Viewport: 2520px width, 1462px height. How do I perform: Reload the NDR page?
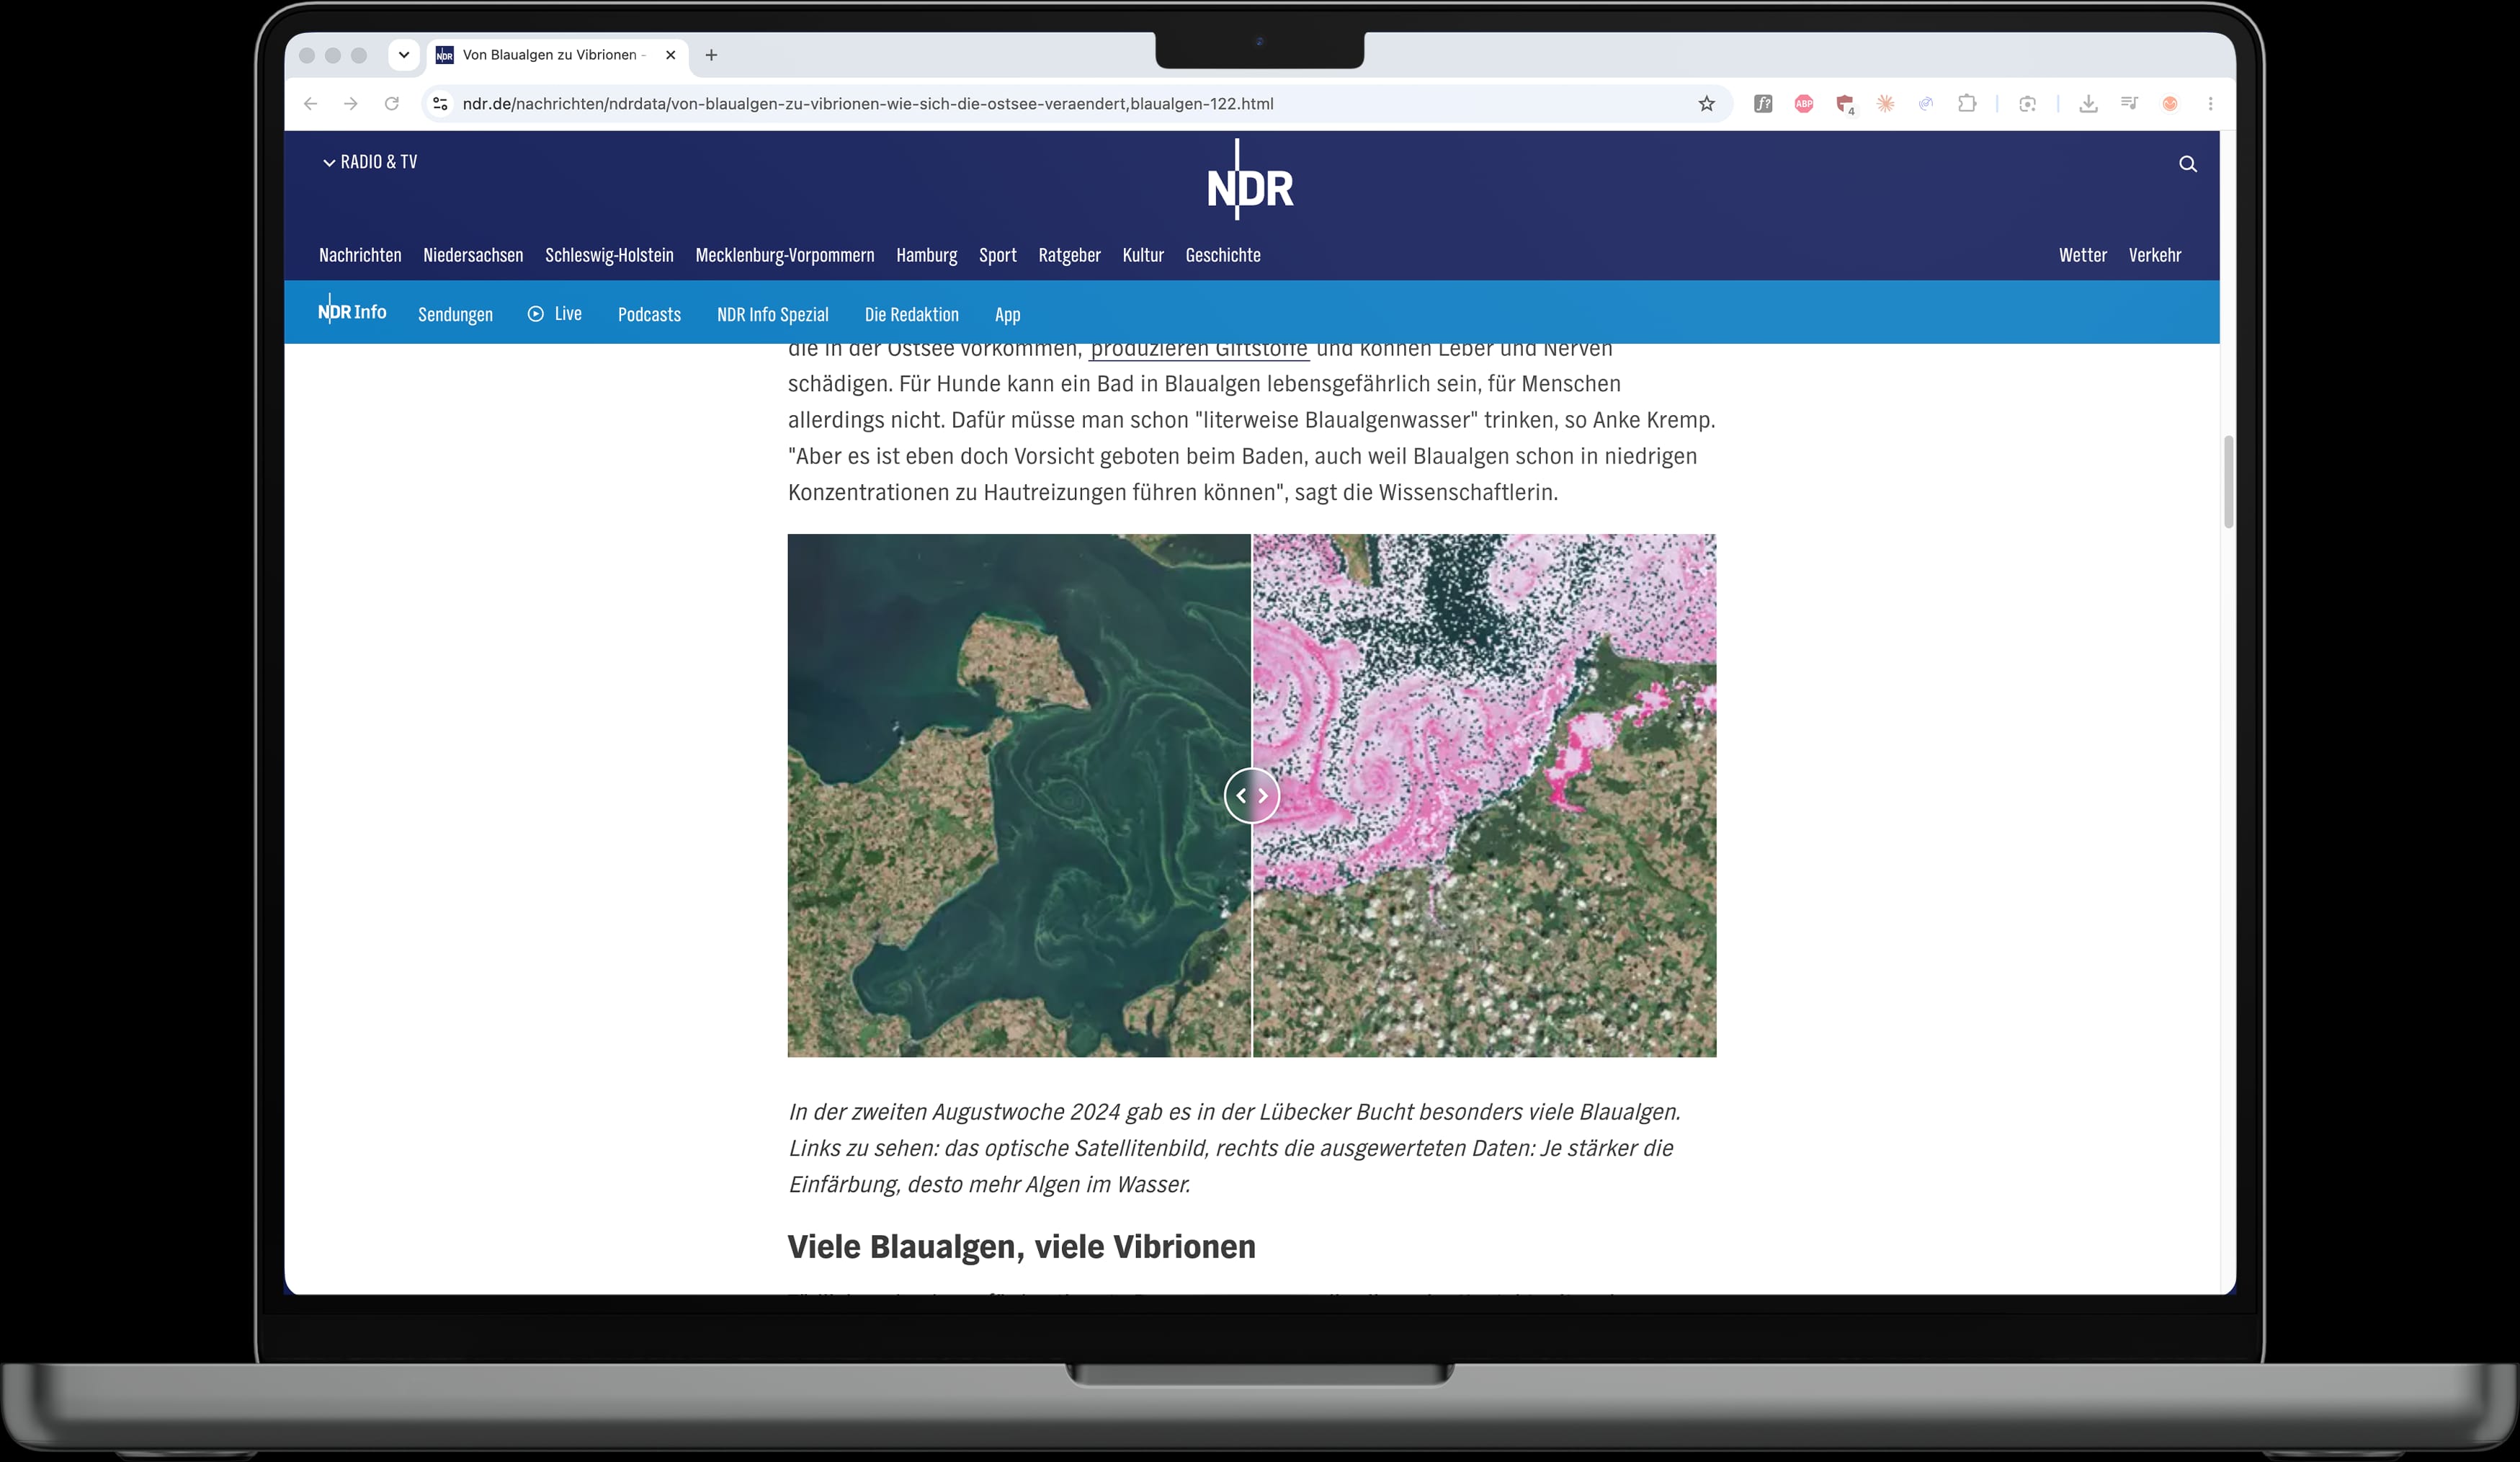(x=392, y=104)
